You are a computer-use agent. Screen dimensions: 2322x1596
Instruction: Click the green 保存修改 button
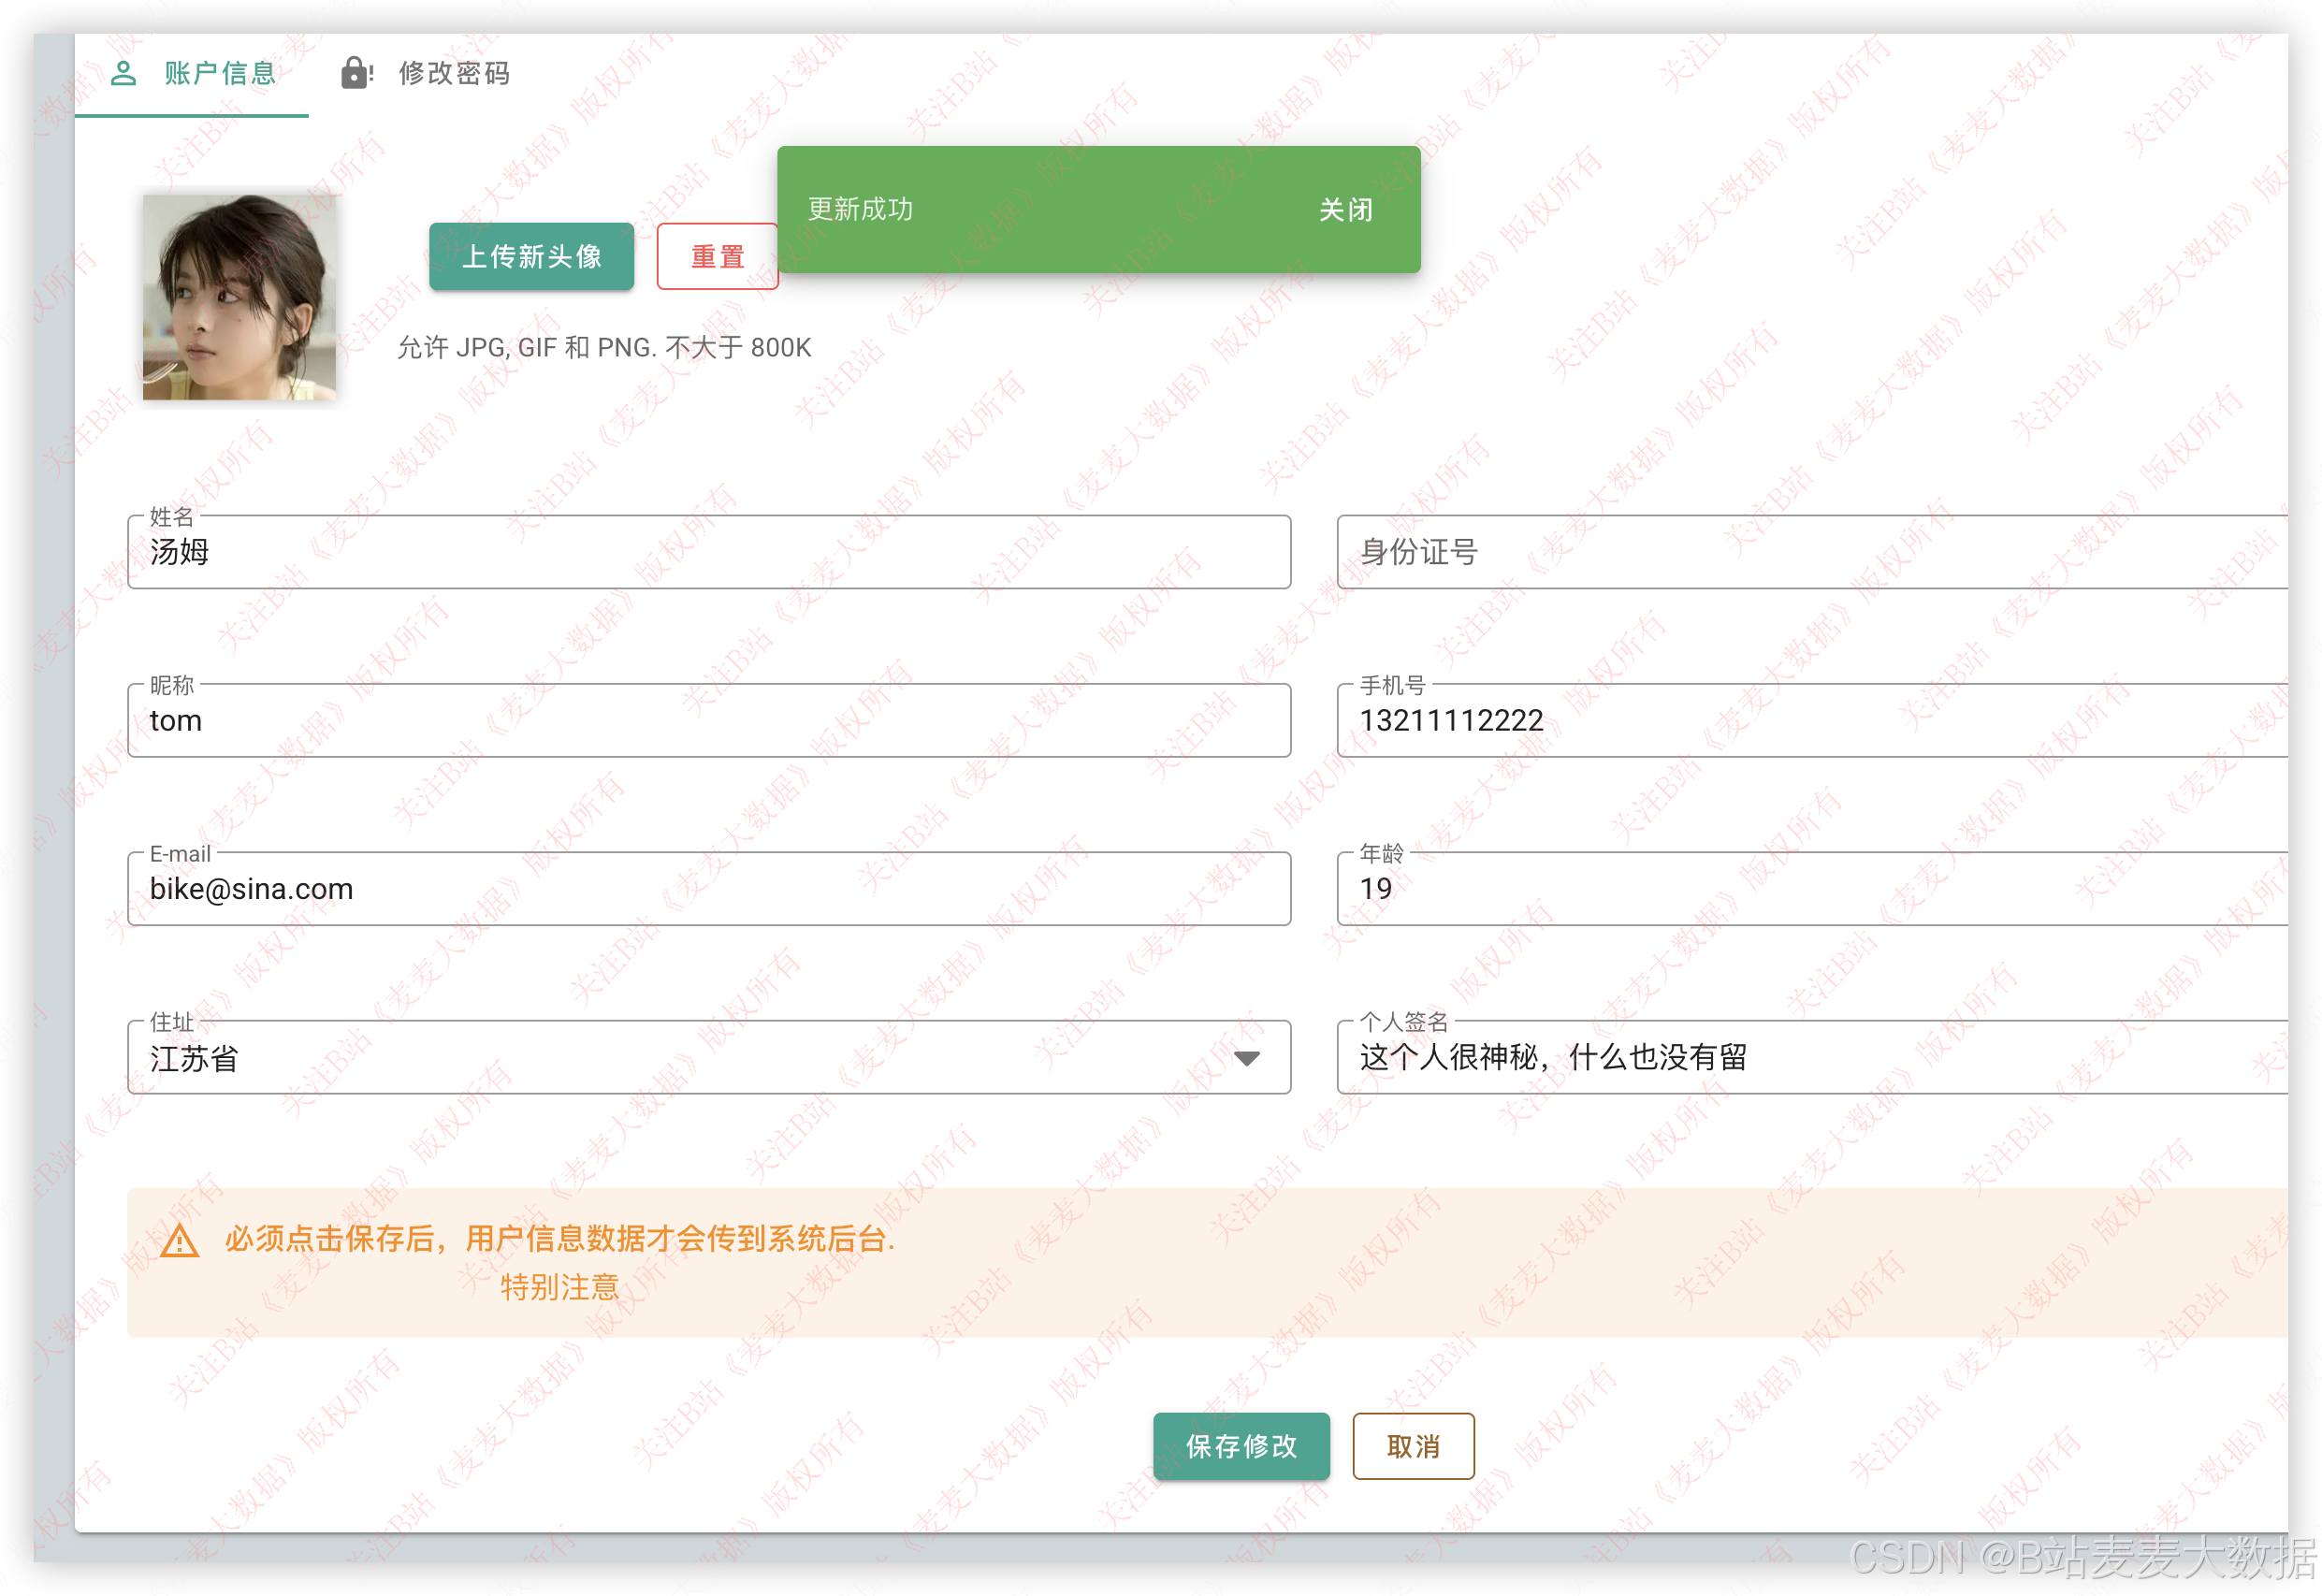click(1241, 1446)
